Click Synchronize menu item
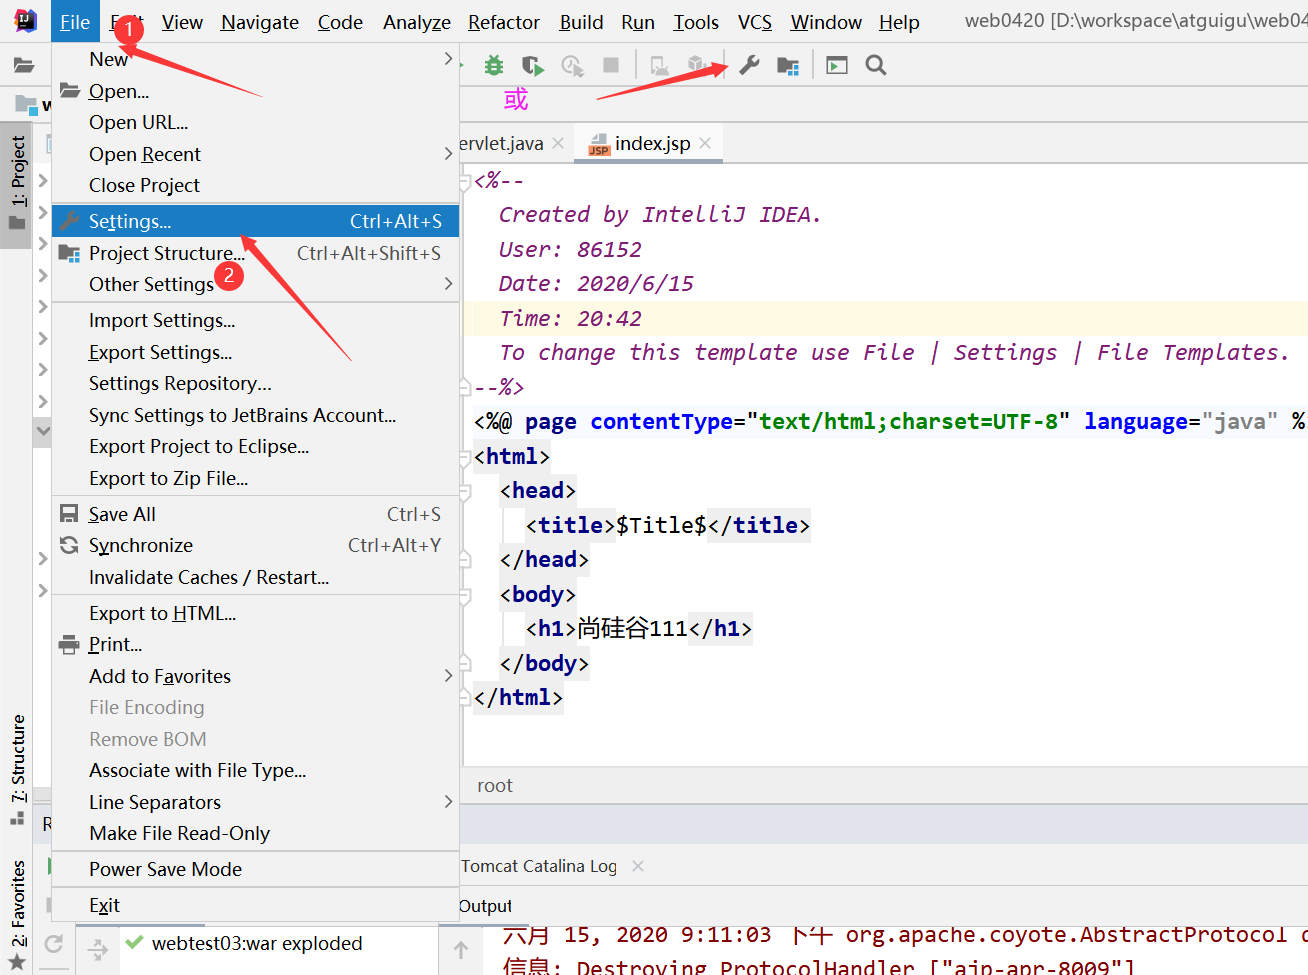This screenshot has height=975, width=1308. [255, 545]
